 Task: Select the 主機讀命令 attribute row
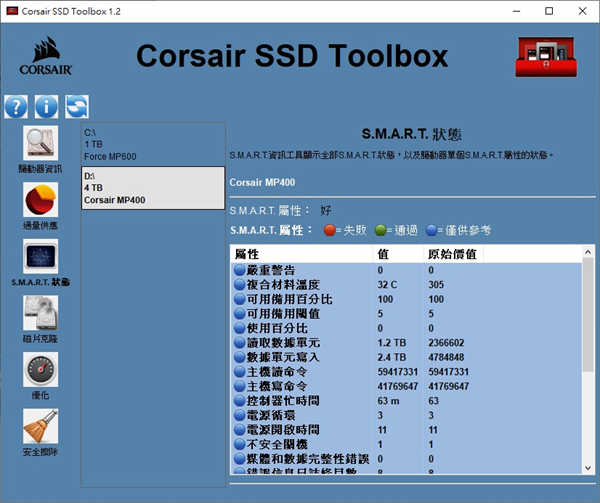[407, 372]
